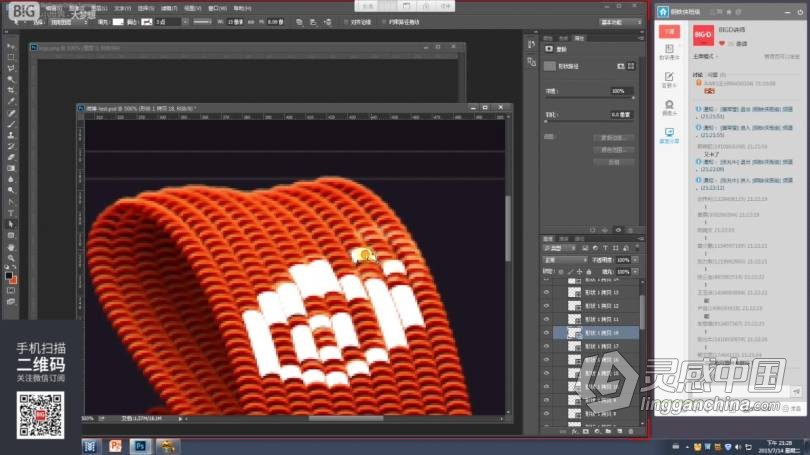Select the Eyedropper tool
810x455 pixels.
(x=11, y=101)
